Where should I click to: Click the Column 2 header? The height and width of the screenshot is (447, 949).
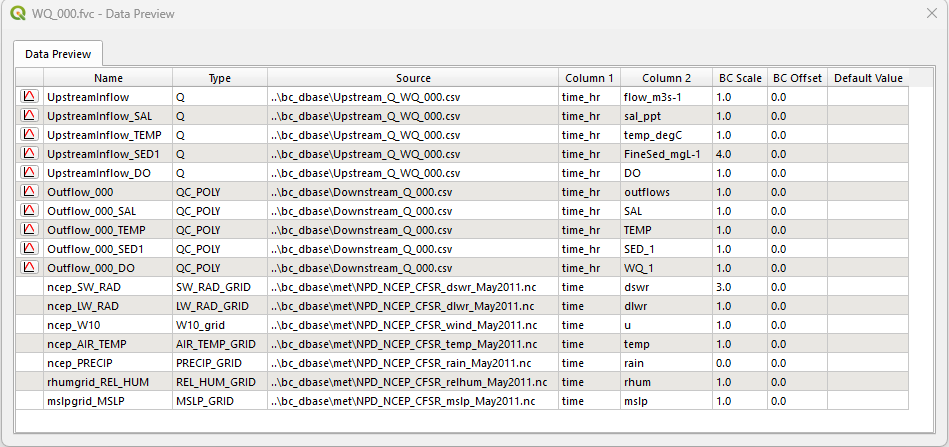click(x=666, y=78)
